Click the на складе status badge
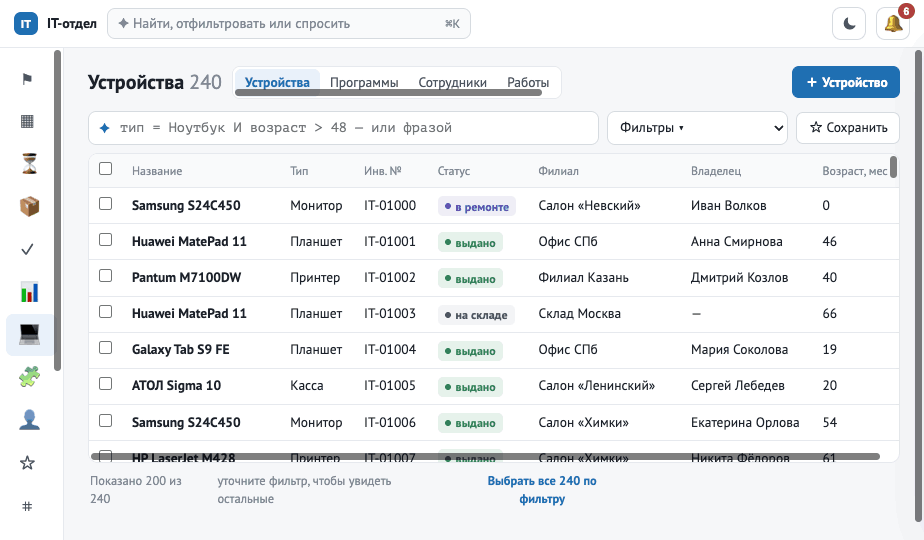Screen dimensions: 924x540 tap(476, 315)
